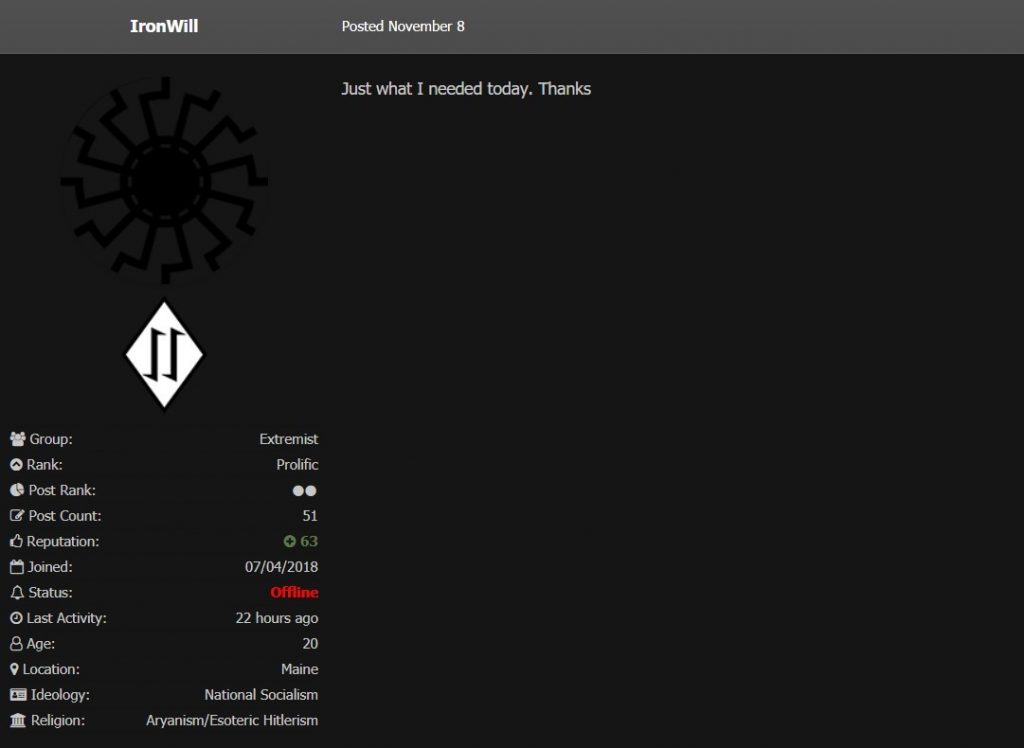This screenshot has height=748, width=1024.
Task: Click the Ideology ID card icon
Action: click(x=18, y=695)
